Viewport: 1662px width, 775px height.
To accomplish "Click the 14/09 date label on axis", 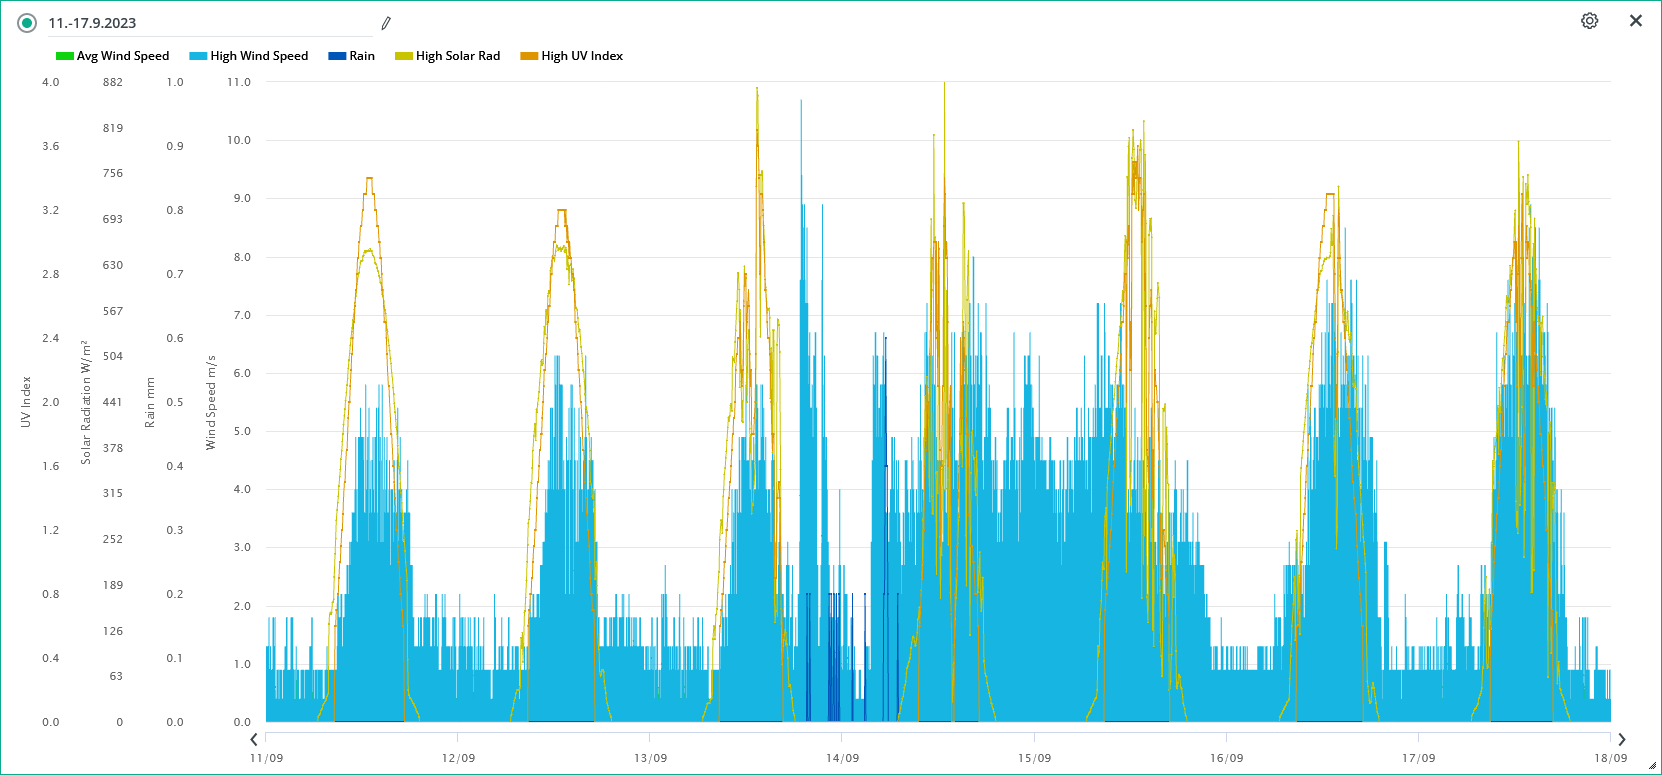I will click(x=842, y=758).
